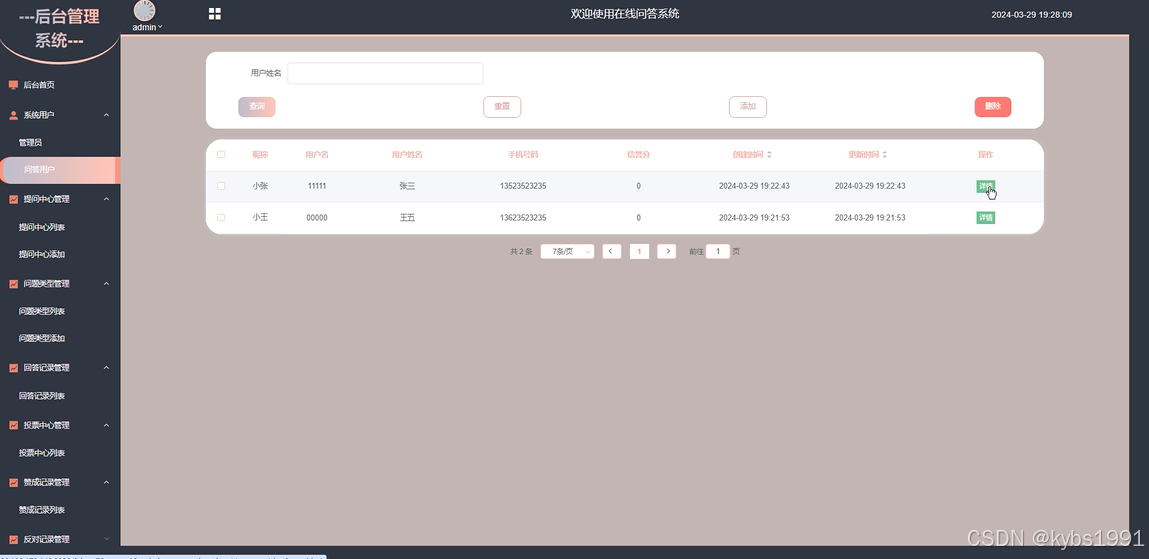Collapse the 投票中心管理 section
The height and width of the screenshot is (559, 1149).
[x=106, y=425]
